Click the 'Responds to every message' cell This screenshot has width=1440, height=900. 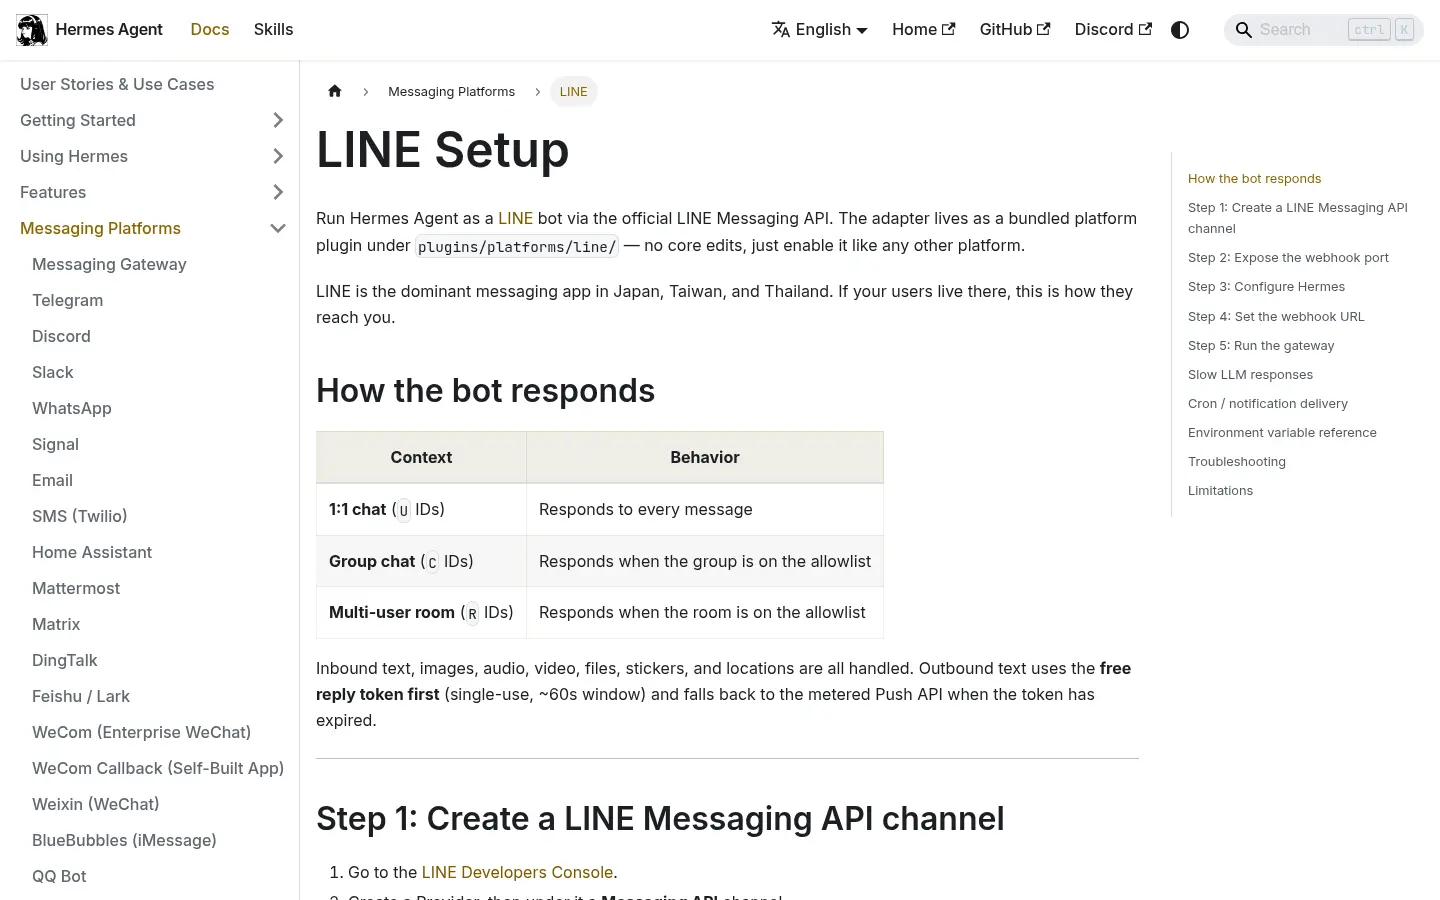(705, 509)
